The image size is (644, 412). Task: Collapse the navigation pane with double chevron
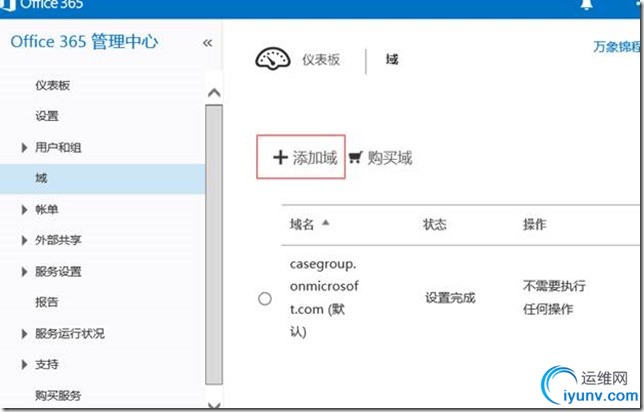point(207,43)
